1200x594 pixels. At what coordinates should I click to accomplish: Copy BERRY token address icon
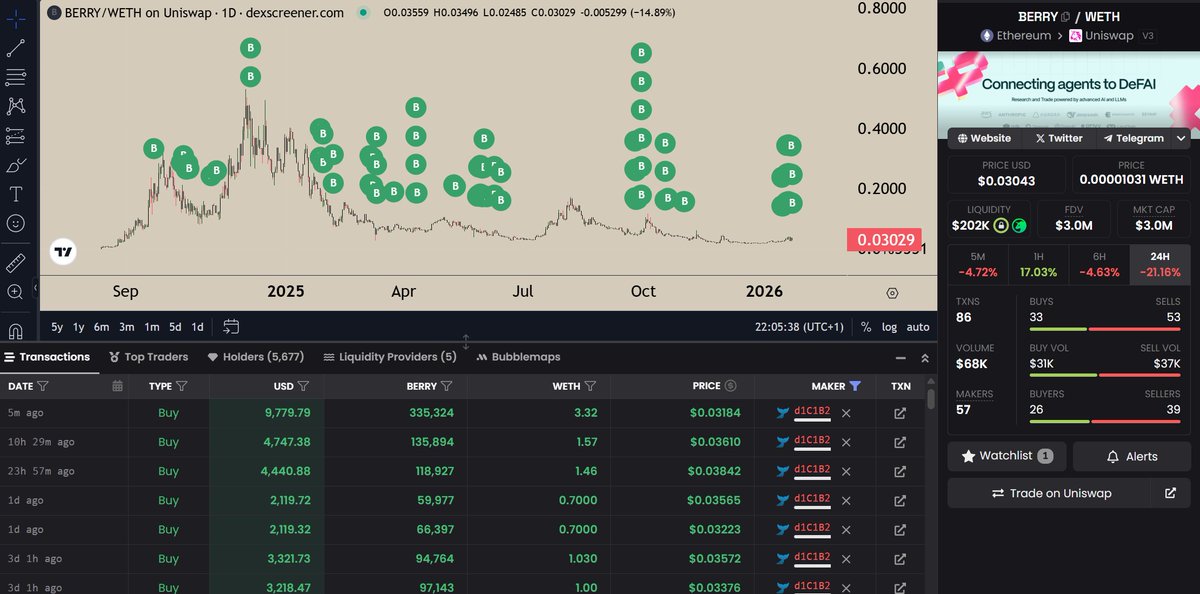point(1066,17)
